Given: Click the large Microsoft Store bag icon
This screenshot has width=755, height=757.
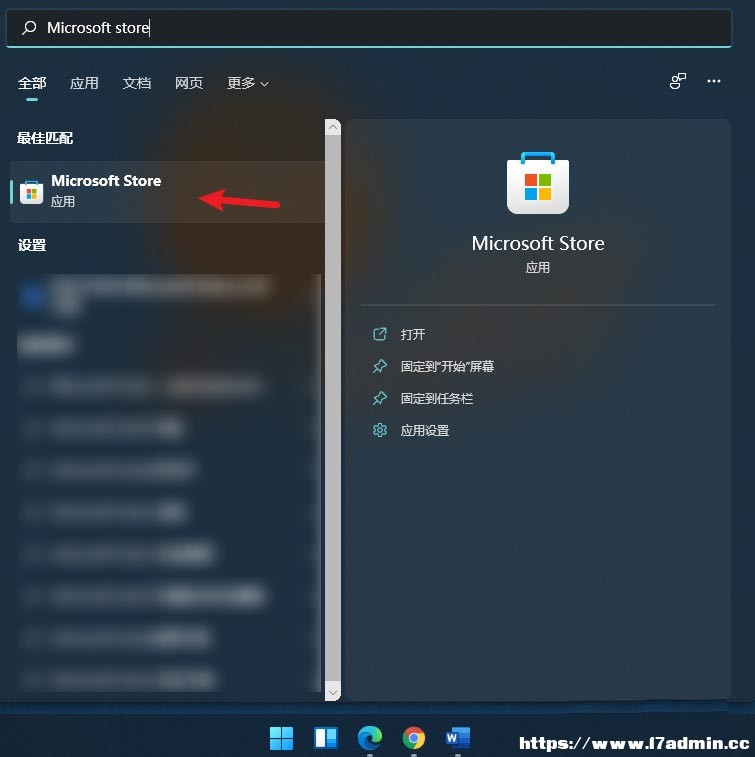Looking at the screenshot, I should click(x=538, y=183).
